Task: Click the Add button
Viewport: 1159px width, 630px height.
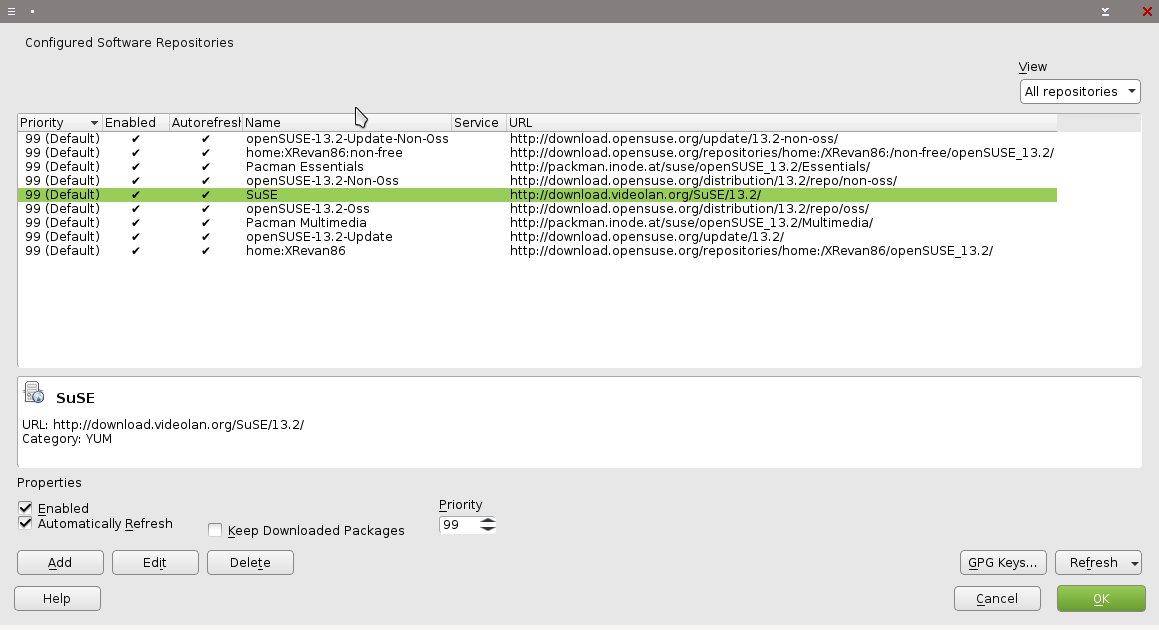Action: pyautogui.click(x=60, y=563)
